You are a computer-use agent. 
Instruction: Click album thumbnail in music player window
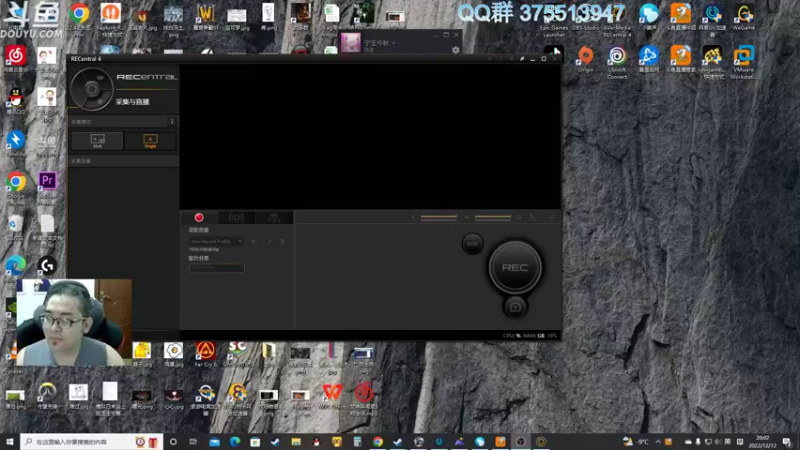tap(351, 43)
